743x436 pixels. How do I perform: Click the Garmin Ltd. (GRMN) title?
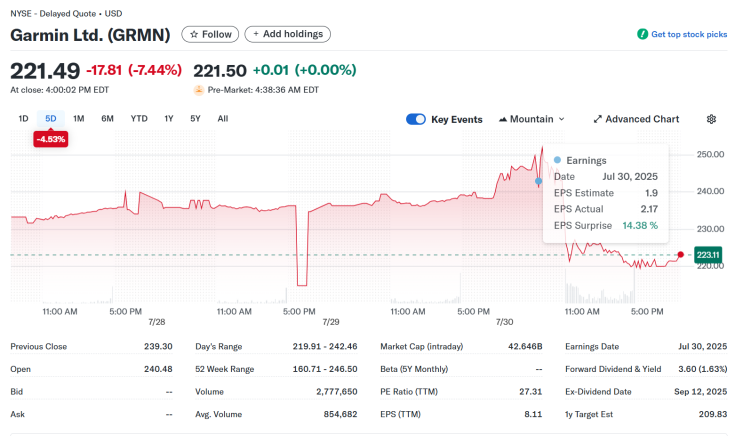[90, 35]
